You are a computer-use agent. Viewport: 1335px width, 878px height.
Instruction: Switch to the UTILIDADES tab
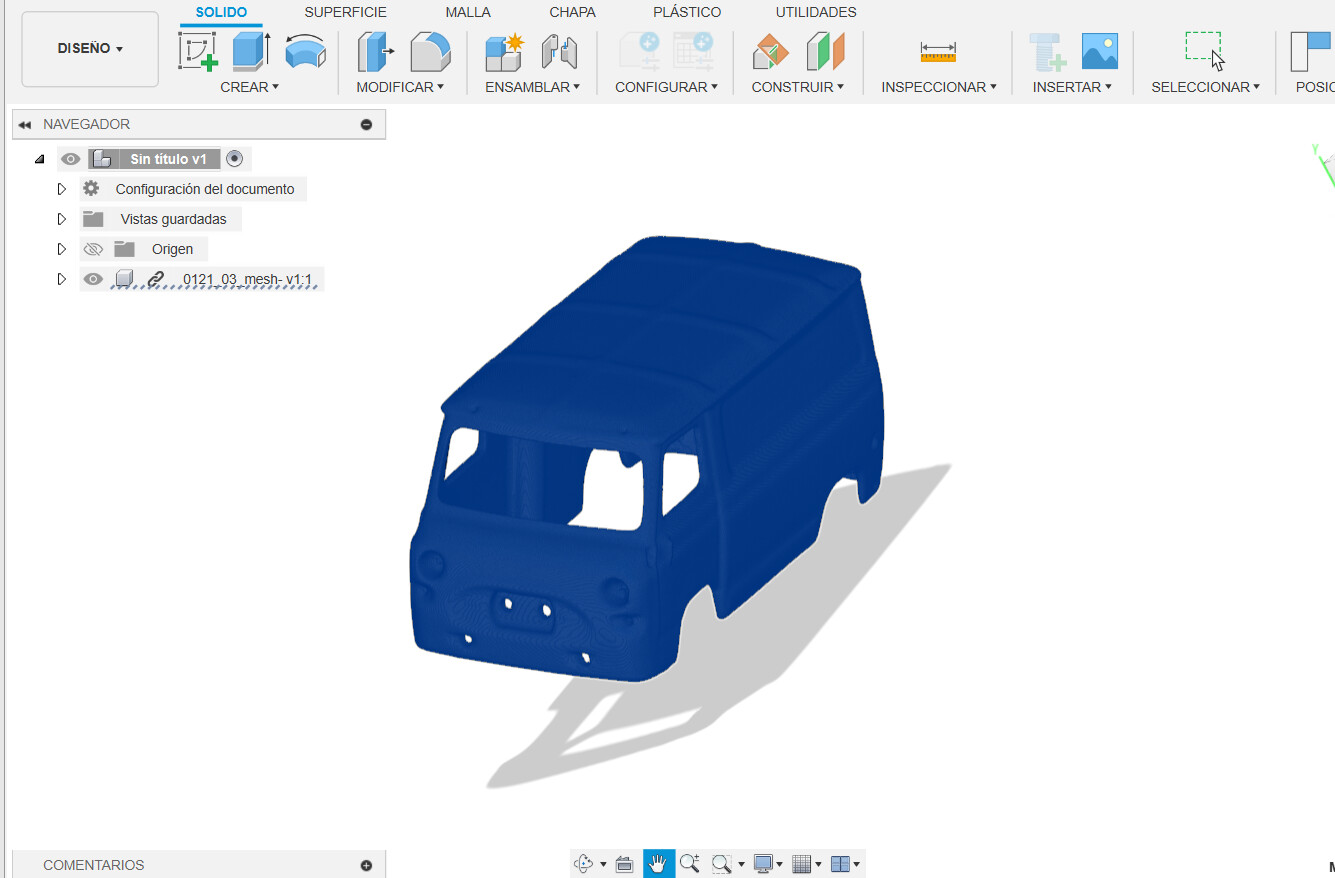[x=816, y=12]
